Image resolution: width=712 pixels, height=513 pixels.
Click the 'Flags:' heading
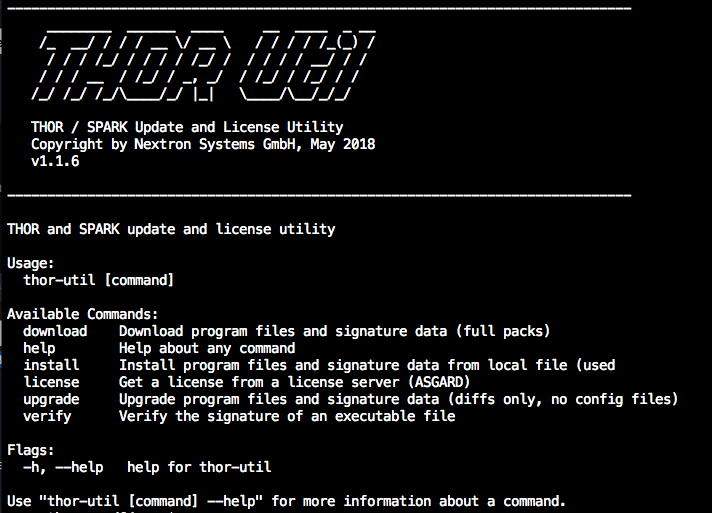point(31,450)
